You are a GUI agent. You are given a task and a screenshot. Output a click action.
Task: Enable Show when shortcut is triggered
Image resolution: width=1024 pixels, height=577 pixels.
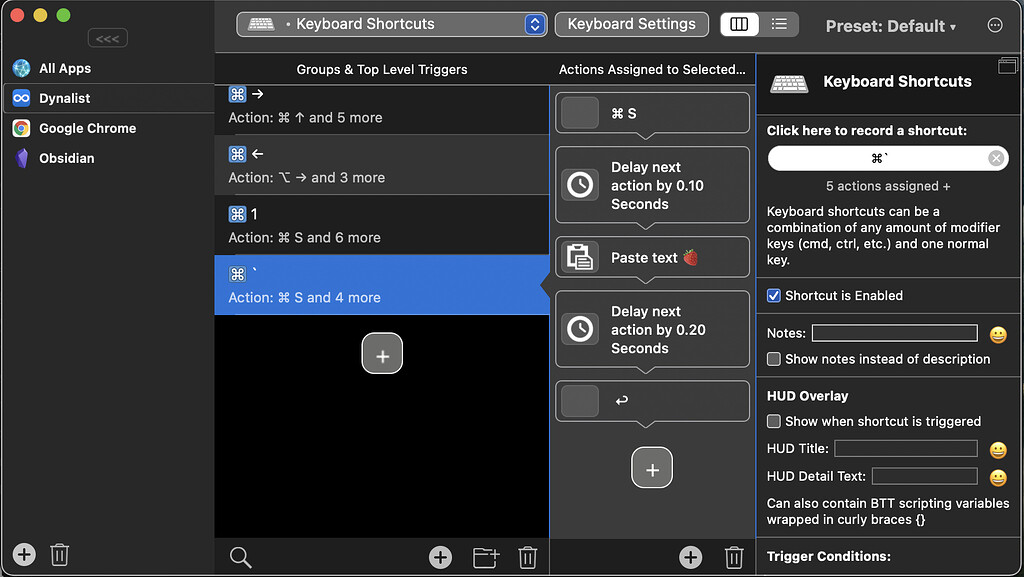pos(773,421)
